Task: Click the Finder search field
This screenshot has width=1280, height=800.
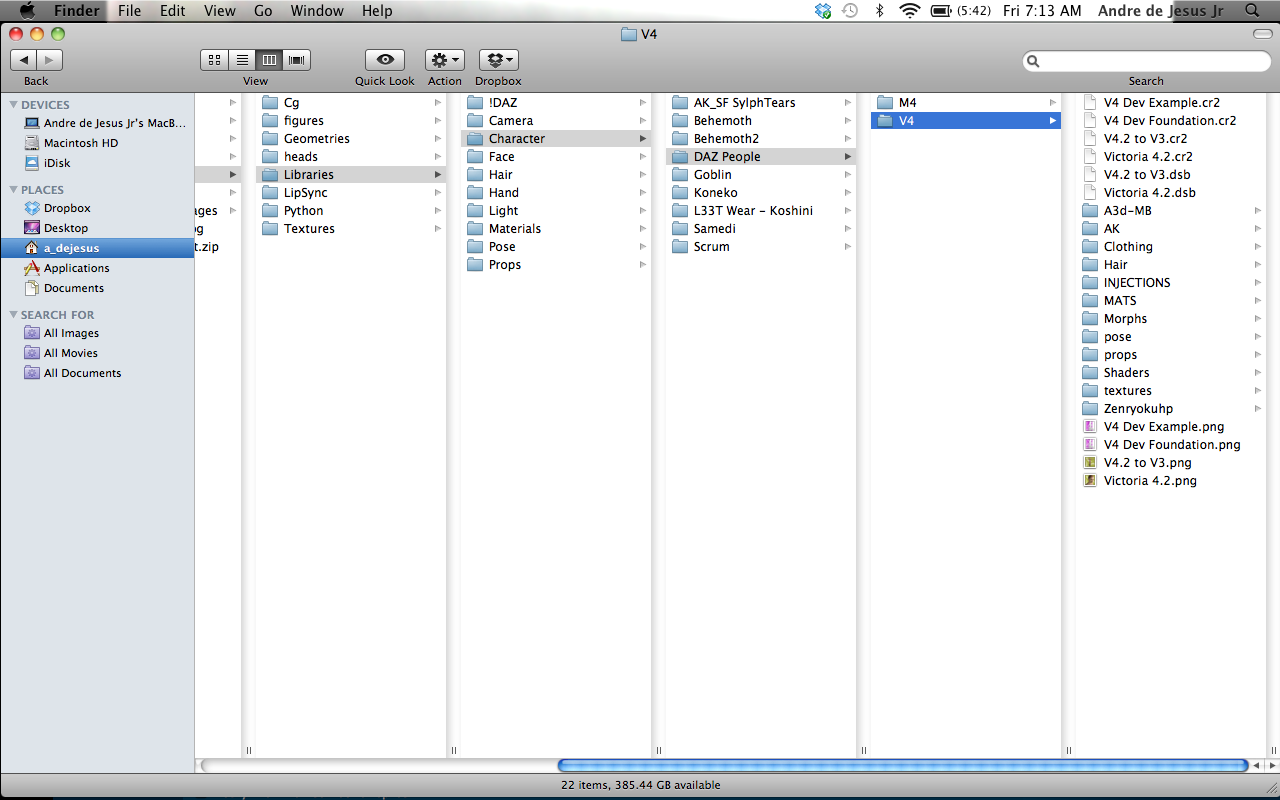Action: point(1146,61)
